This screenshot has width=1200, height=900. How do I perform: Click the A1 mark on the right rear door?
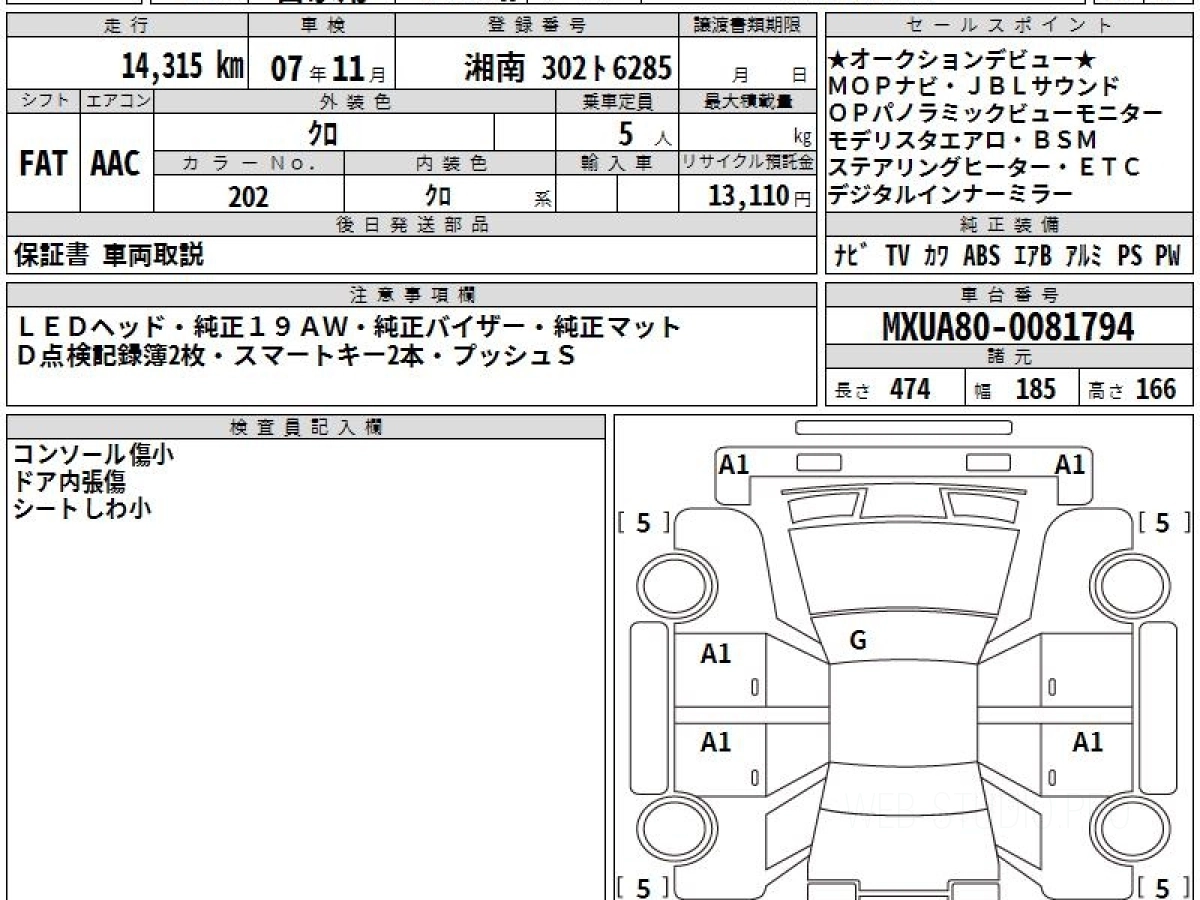[1088, 742]
